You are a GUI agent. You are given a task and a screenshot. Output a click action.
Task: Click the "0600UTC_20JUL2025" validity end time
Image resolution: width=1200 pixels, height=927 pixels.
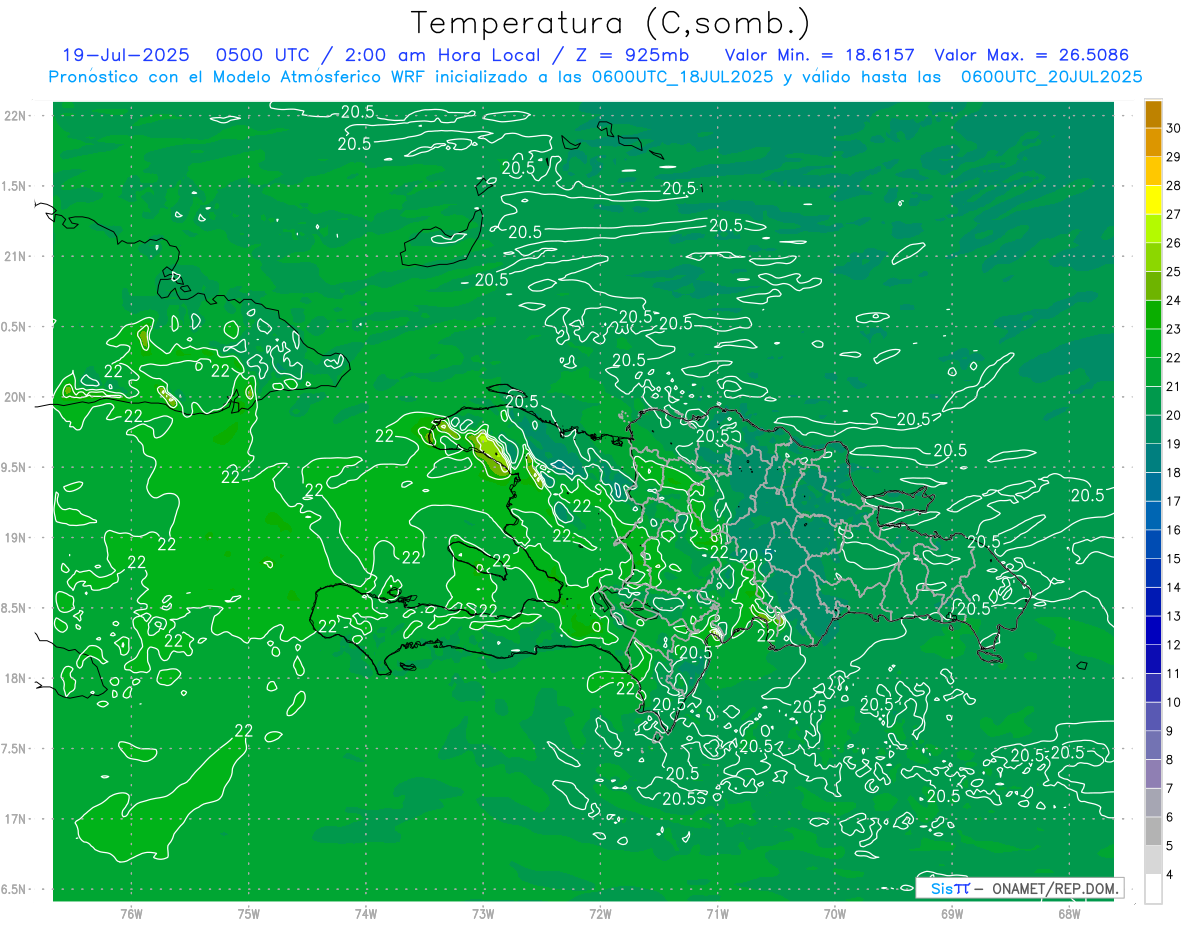click(x=1052, y=77)
